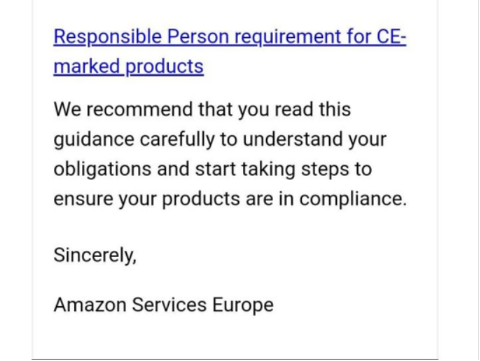Click the word "guidance" in the paragraph
This screenshot has width=480, height=361.
[94, 139]
